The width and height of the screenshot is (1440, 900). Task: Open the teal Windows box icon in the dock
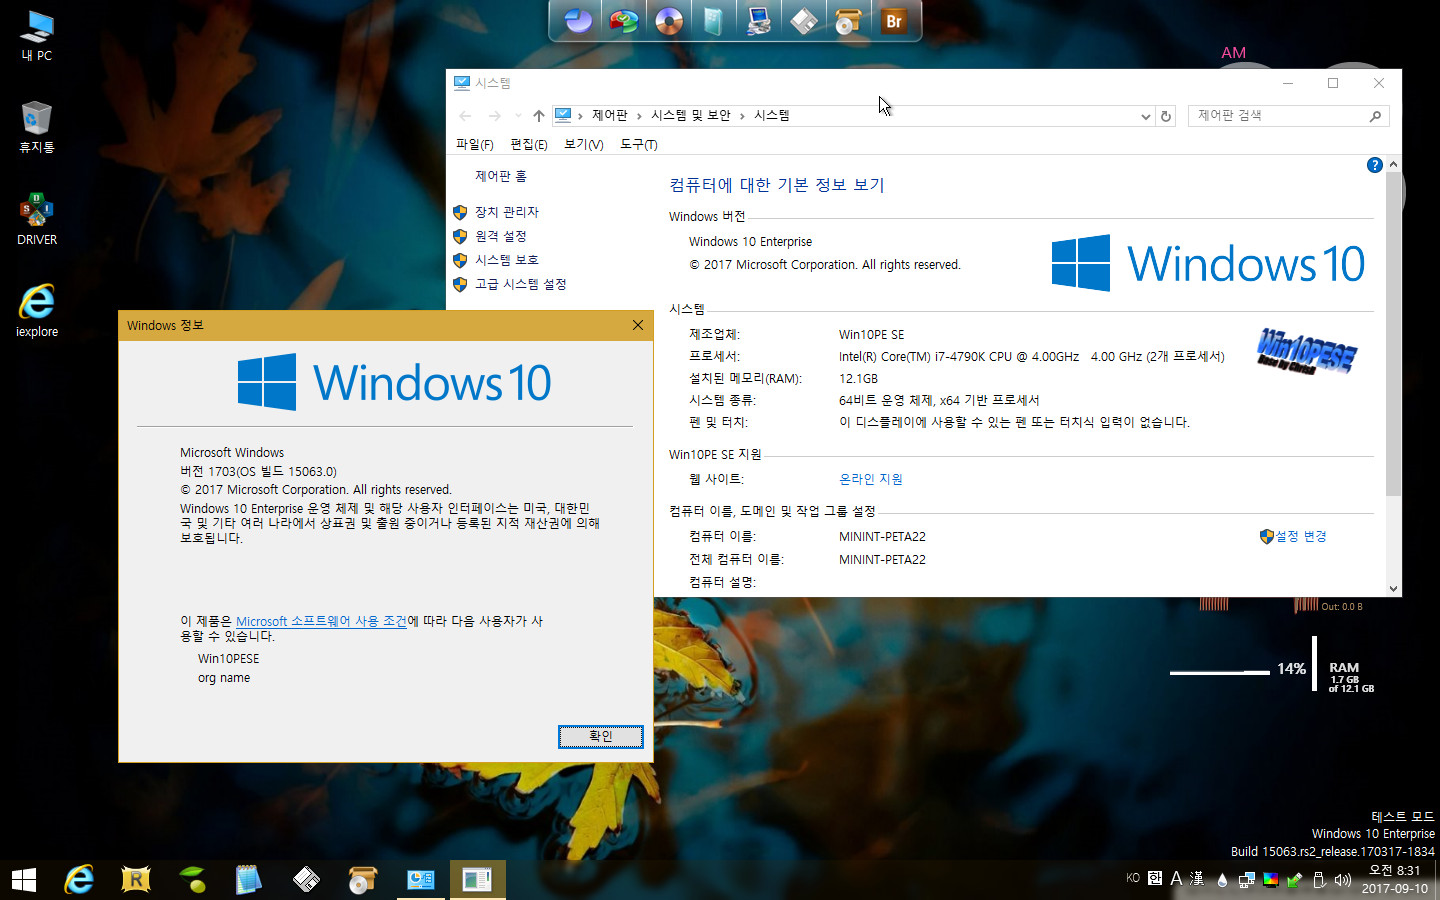pos(713,20)
